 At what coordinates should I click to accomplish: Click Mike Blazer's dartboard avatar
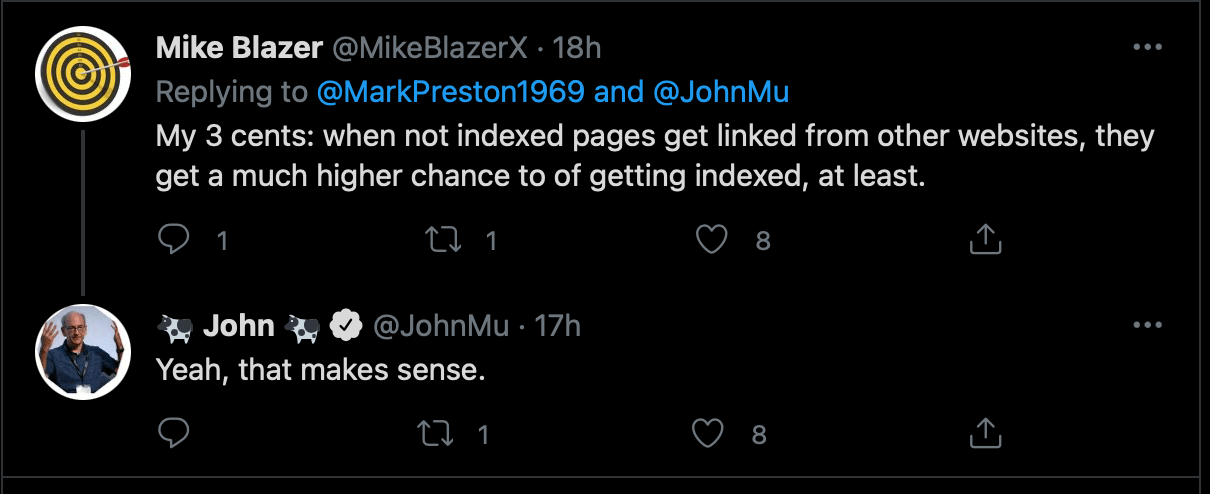(84, 72)
